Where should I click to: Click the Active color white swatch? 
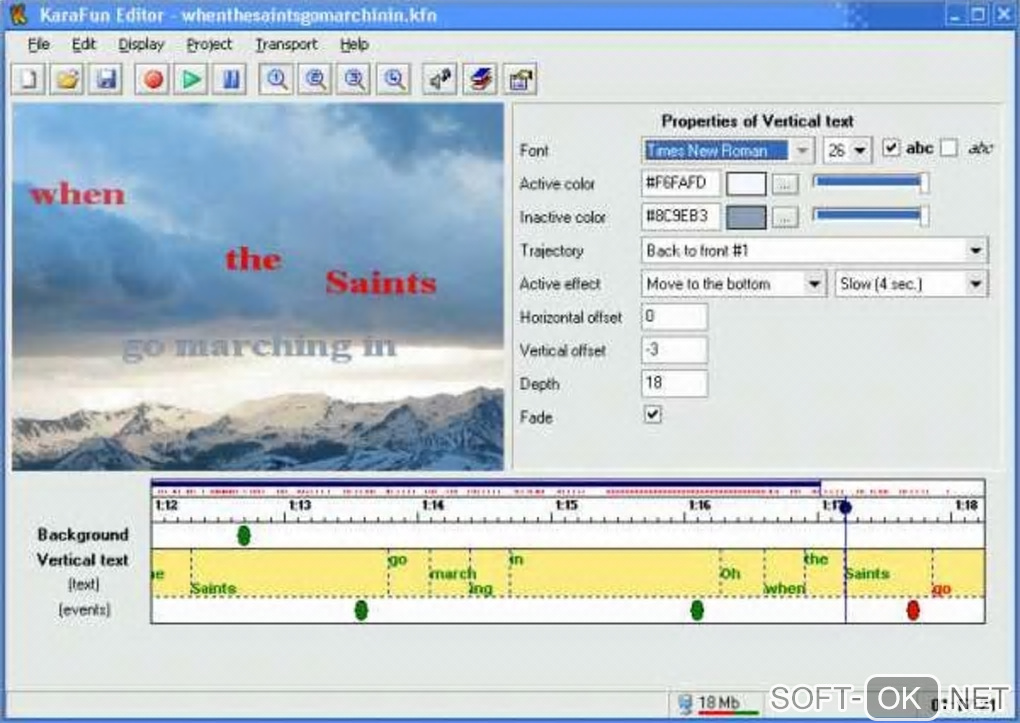coord(745,184)
